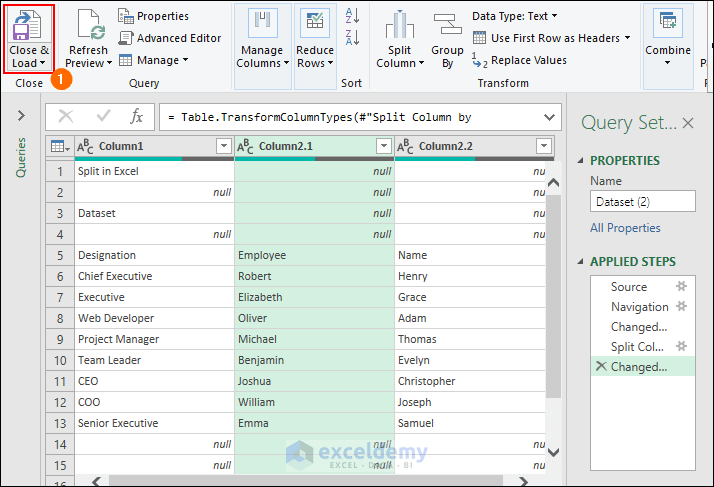Delete the selected Changed... step

601,366
